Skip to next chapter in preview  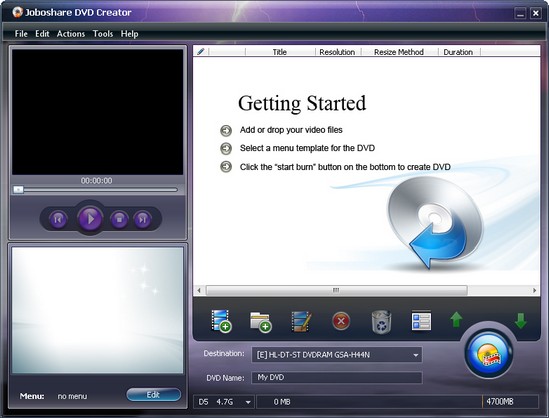(142, 220)
